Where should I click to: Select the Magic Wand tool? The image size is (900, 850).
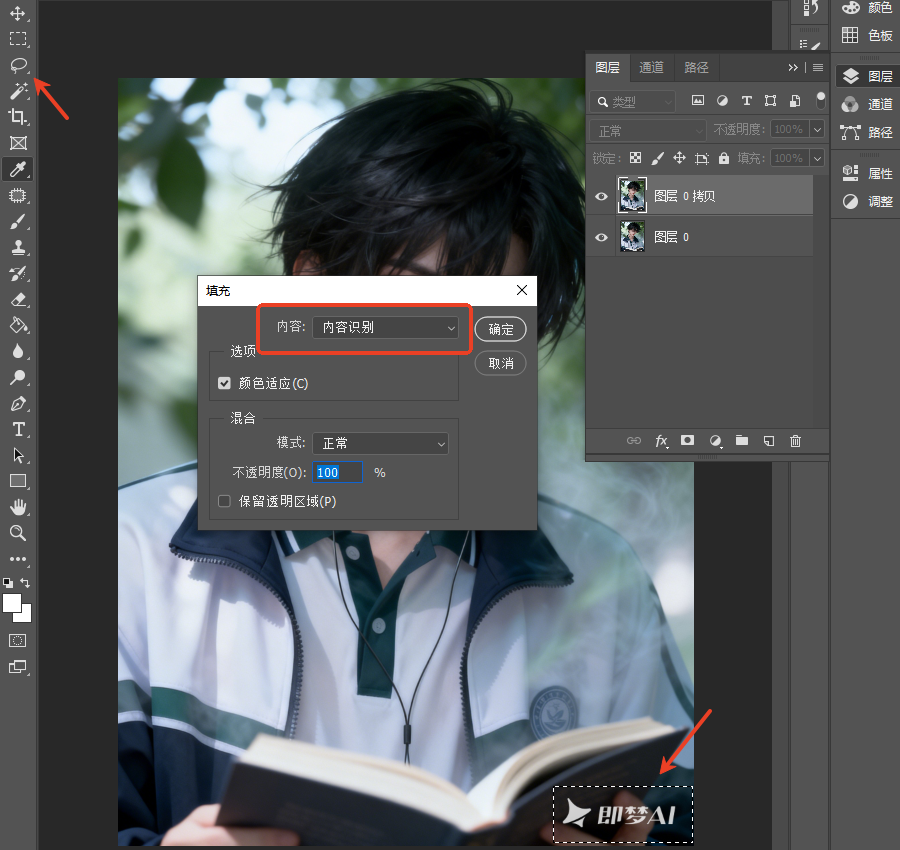[18, 91]
